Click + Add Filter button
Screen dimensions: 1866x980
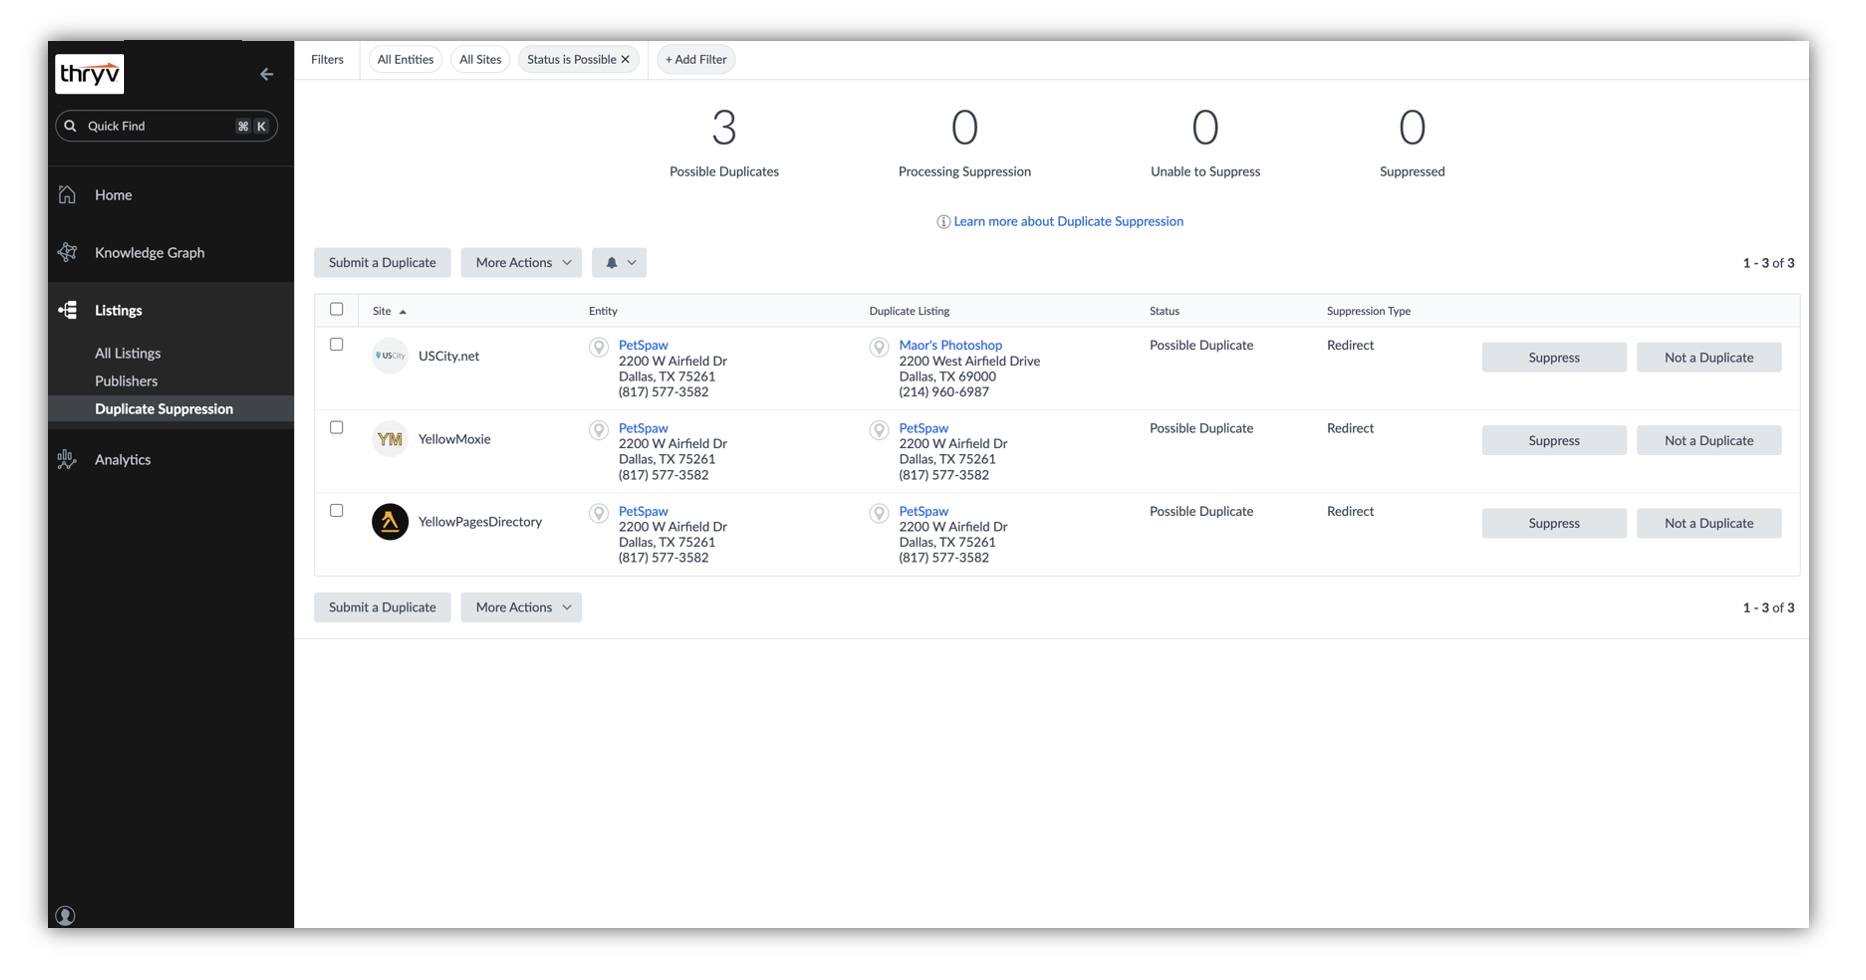click(696, 60)
